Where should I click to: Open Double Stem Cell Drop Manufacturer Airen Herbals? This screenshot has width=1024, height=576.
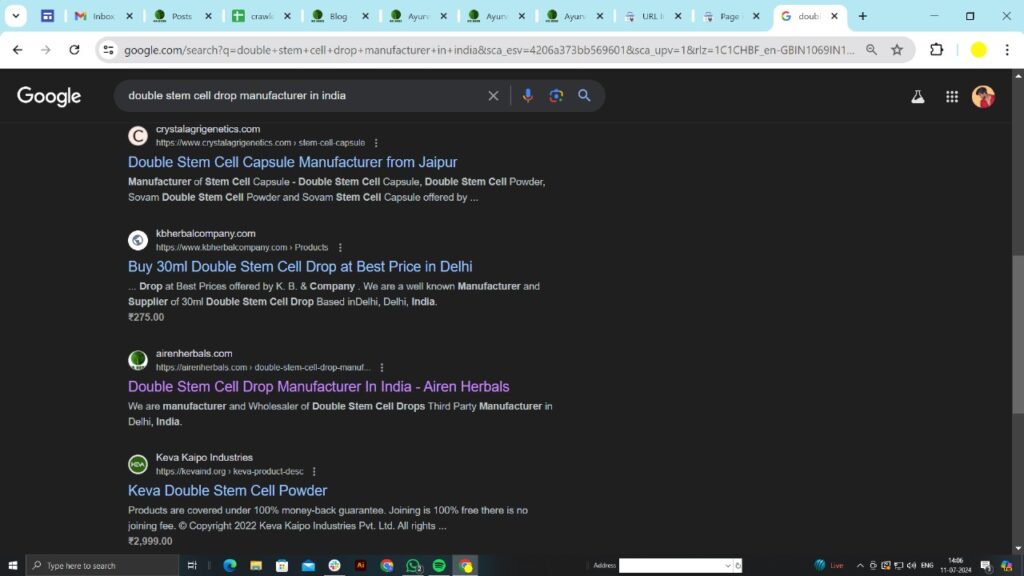click(x=319, y=387)
